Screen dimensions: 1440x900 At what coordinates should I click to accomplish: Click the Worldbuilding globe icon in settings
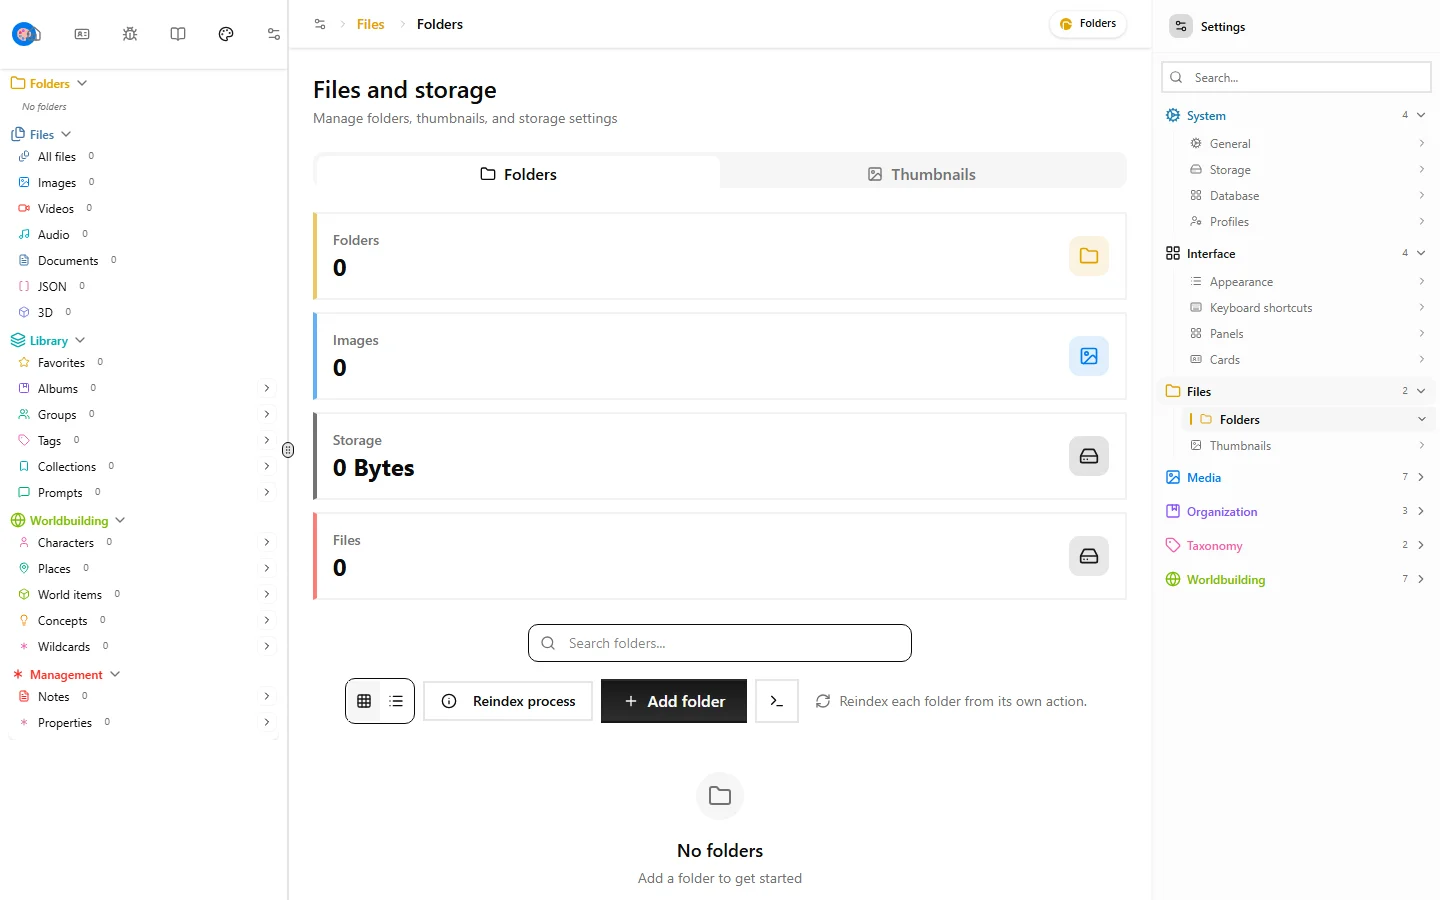click(x=1173, y=580)
